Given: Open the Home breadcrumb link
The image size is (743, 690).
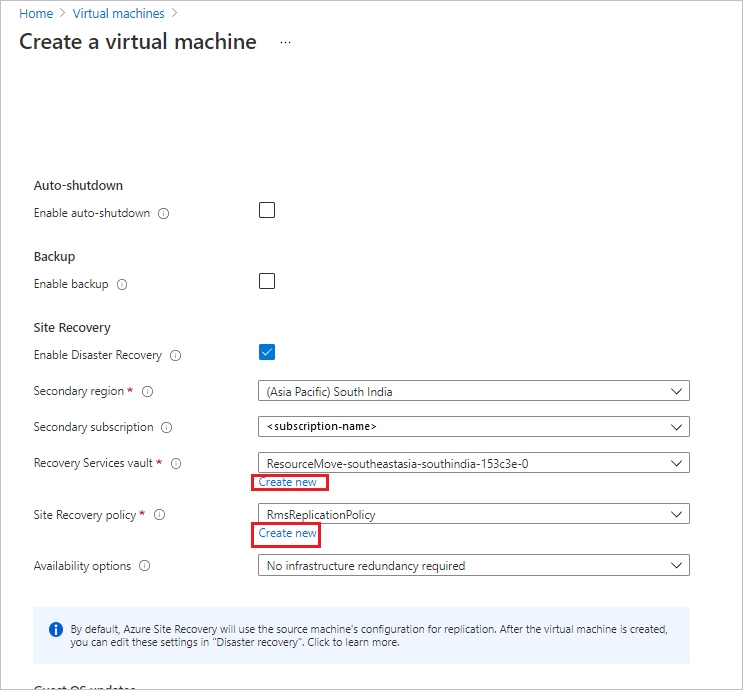Looking at the screenshot, I should coord(36,13).
